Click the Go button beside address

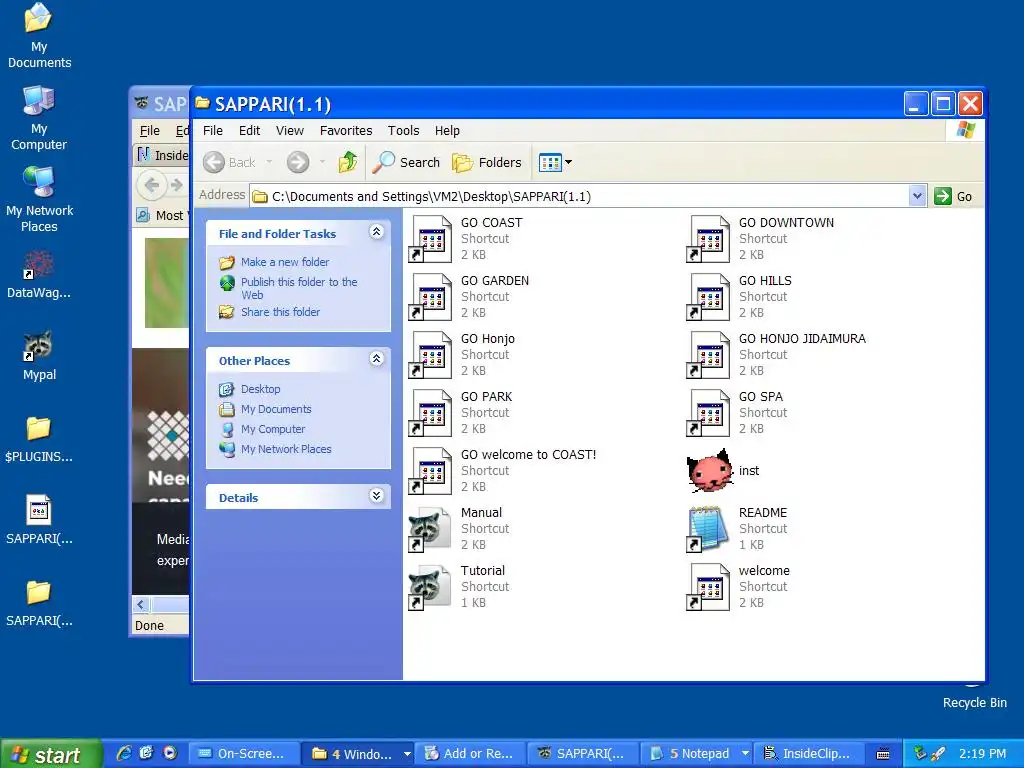point(953,196)
